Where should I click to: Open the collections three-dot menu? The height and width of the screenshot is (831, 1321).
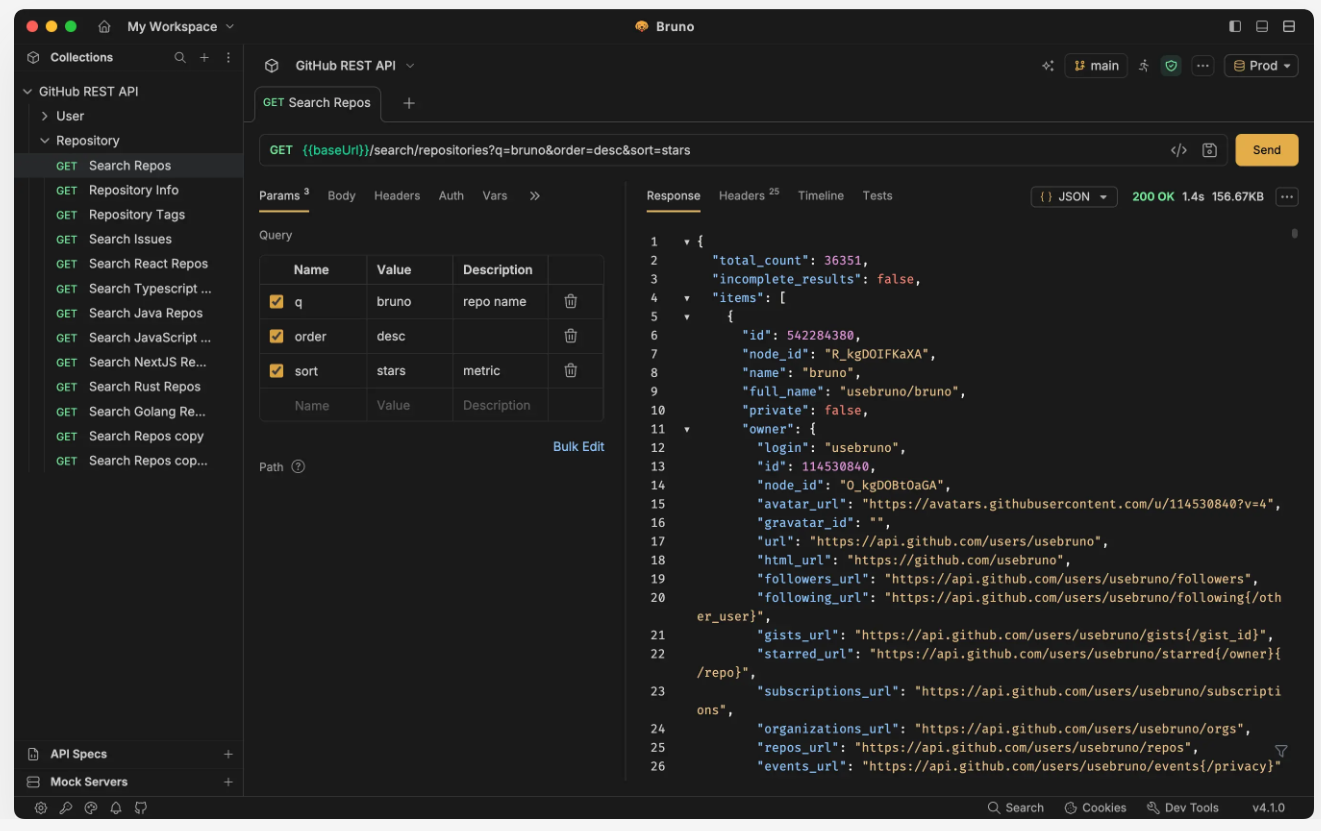tap(228, 58)
